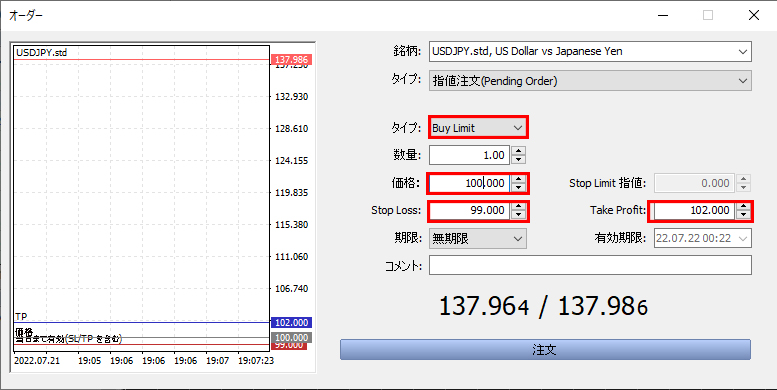Screen dimensions: 777x390
Task: Click the 119.835 value on price axis
Action: click(291, 193)
